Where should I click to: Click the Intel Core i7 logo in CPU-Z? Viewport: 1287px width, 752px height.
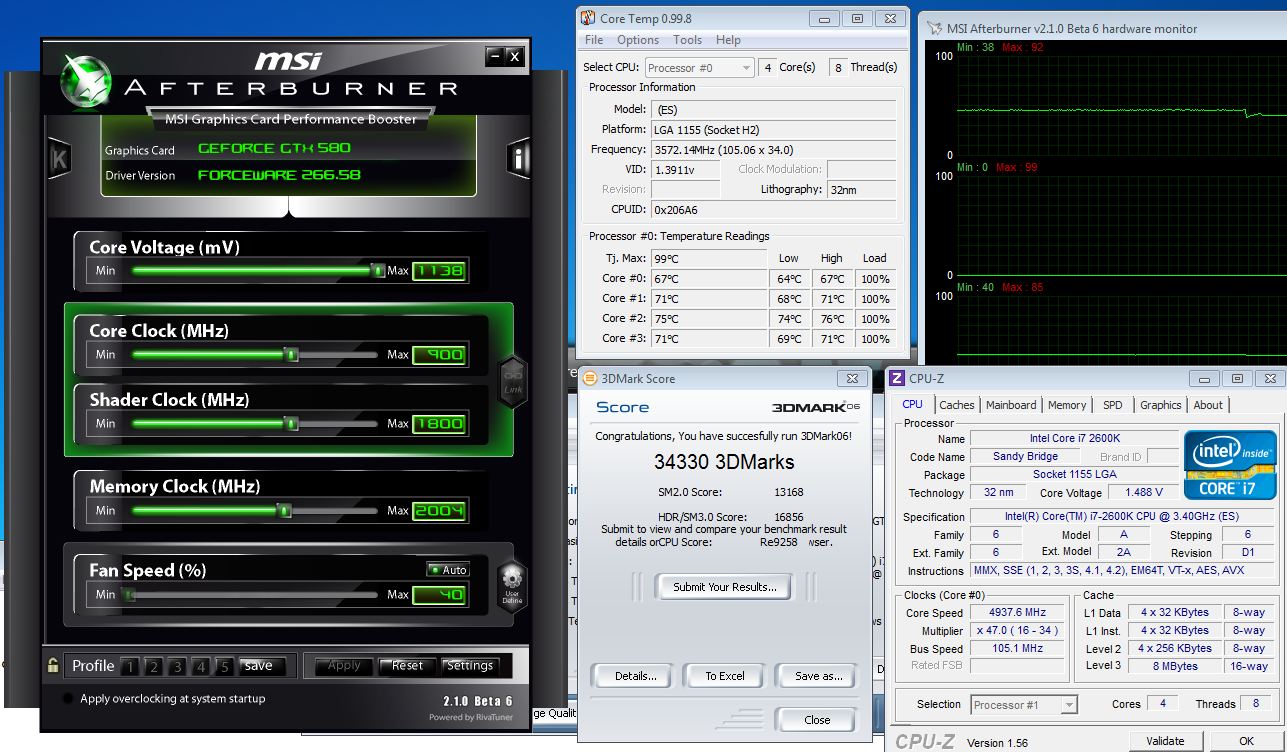1230,465
